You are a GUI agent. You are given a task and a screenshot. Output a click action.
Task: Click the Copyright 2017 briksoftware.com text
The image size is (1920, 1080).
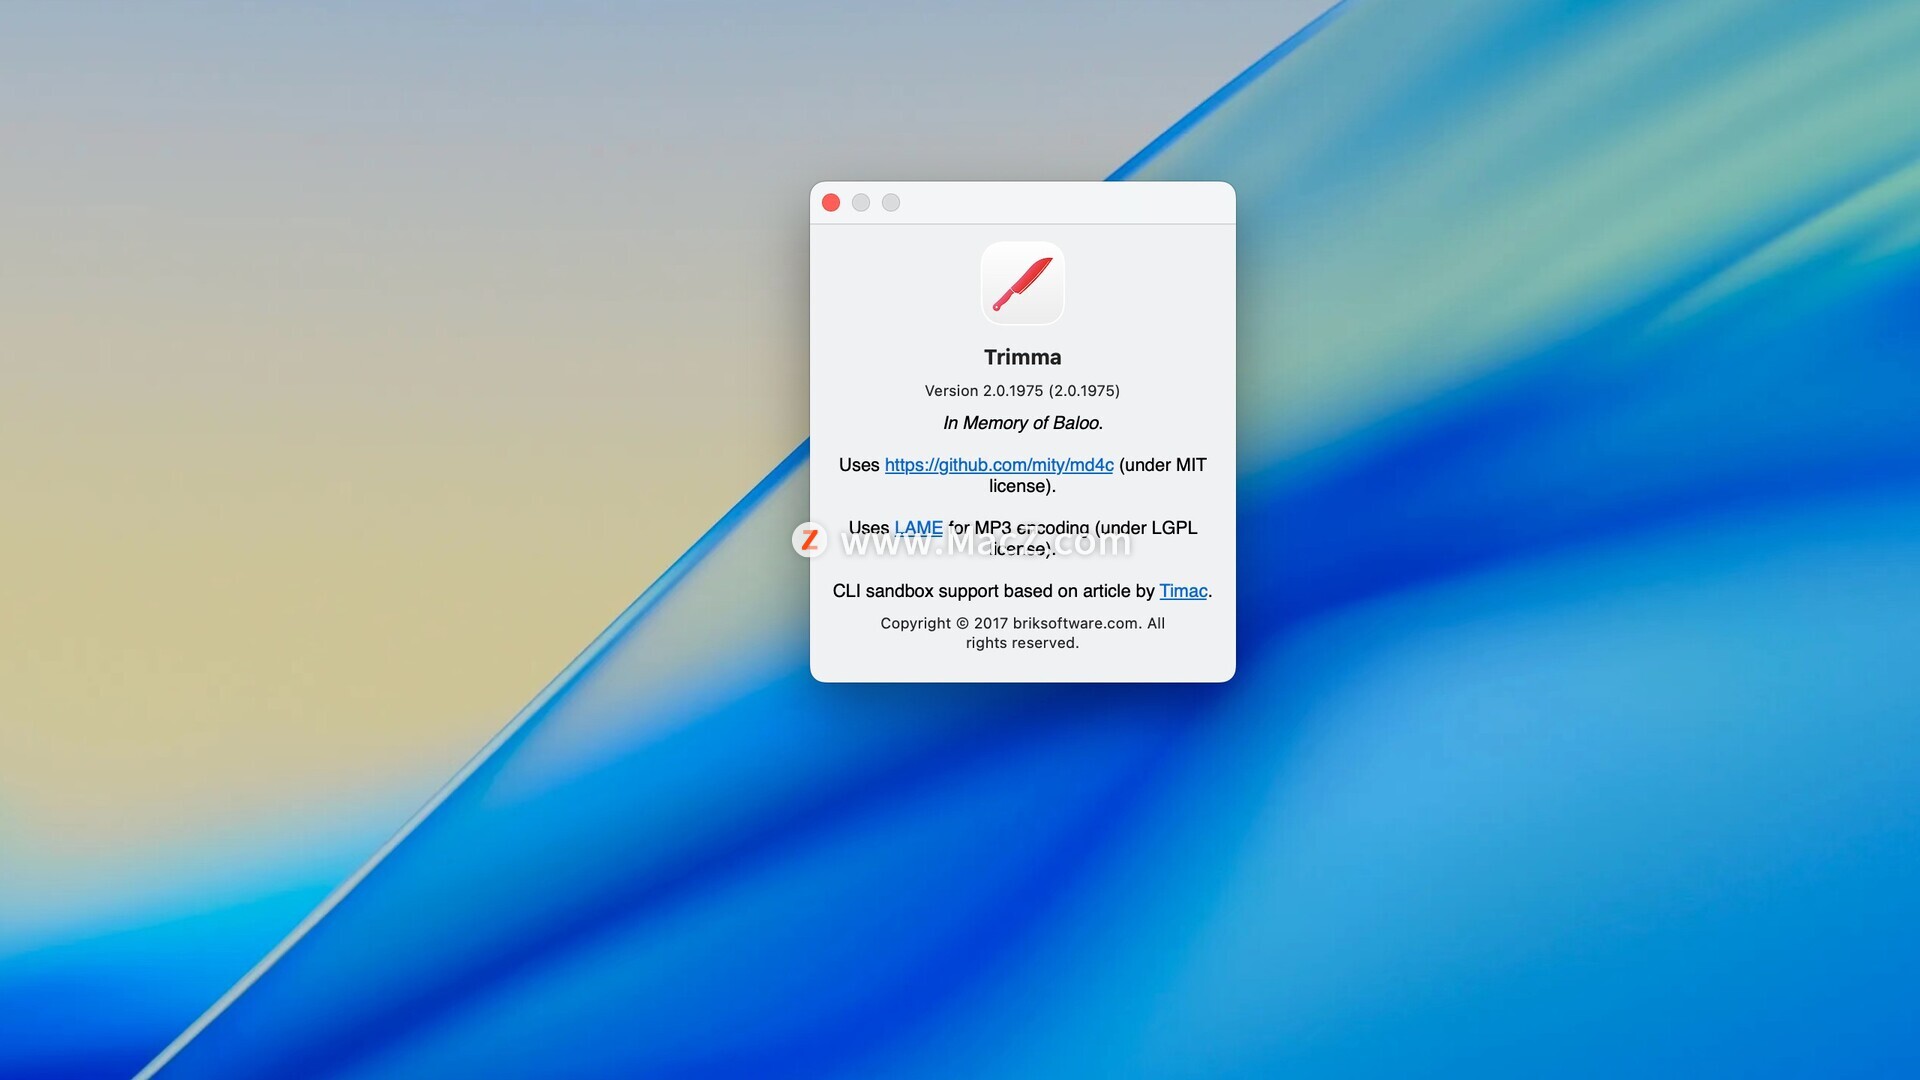coord(1022,623)
